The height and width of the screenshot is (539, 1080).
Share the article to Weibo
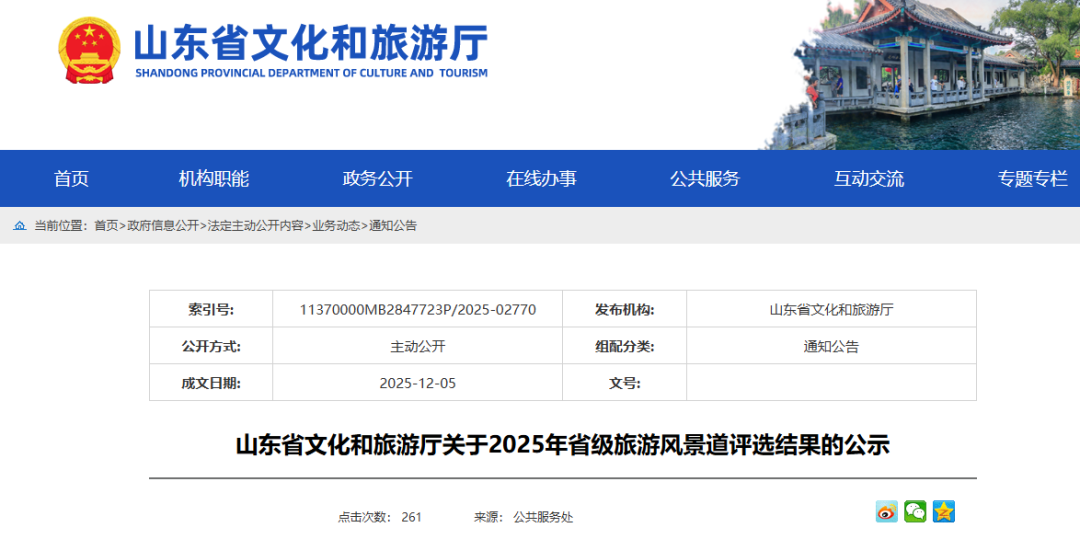tap(886, 512)
